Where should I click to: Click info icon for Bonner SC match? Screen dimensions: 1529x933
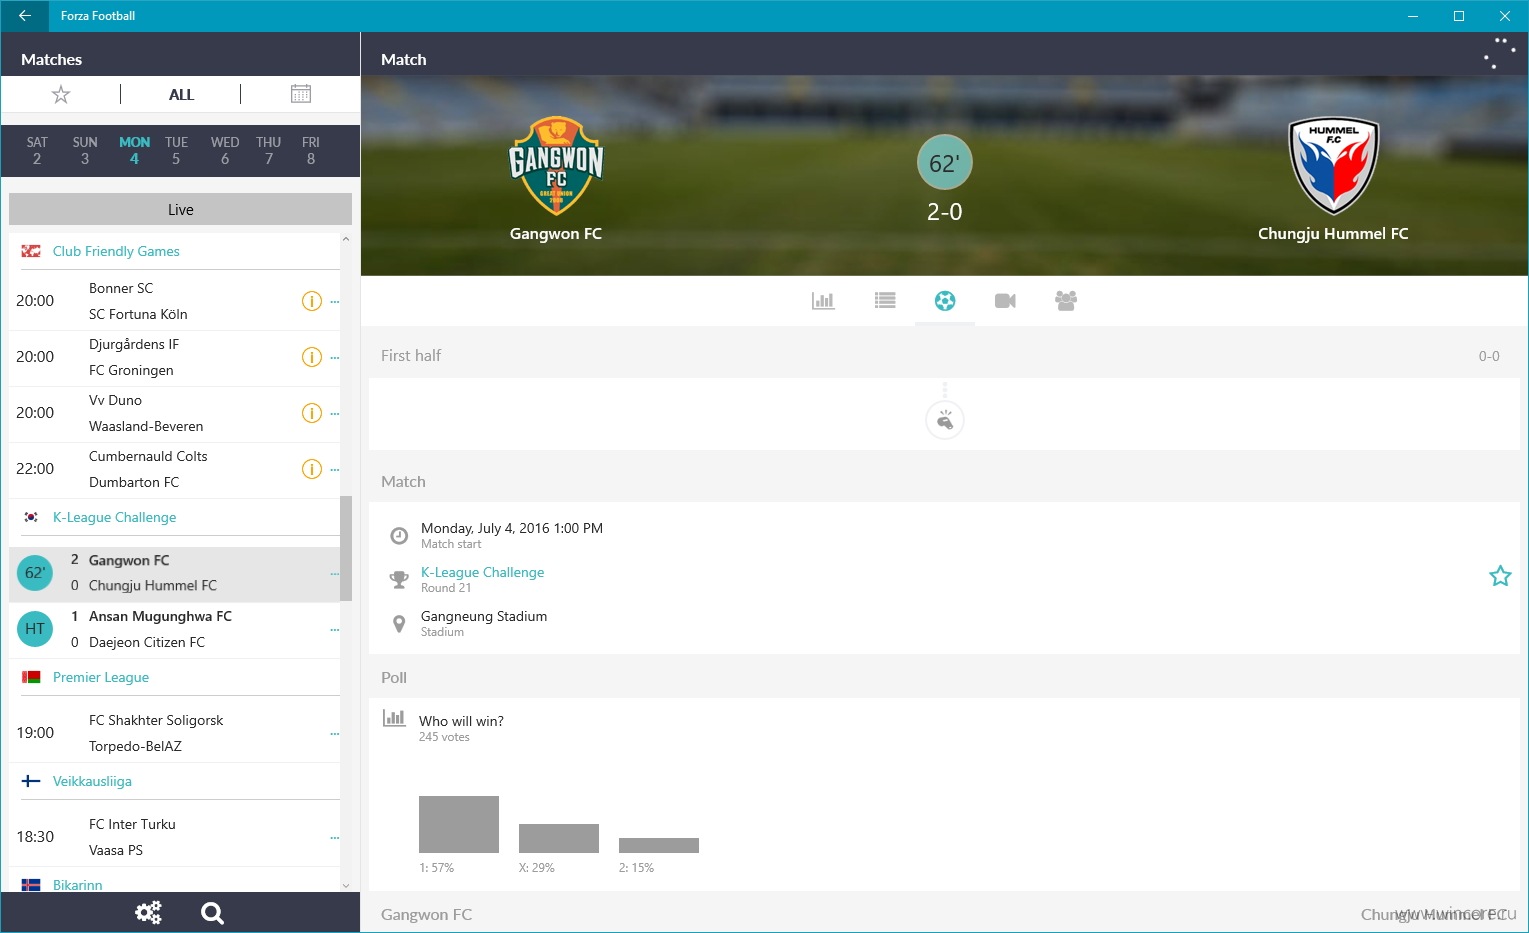(312, 301)
